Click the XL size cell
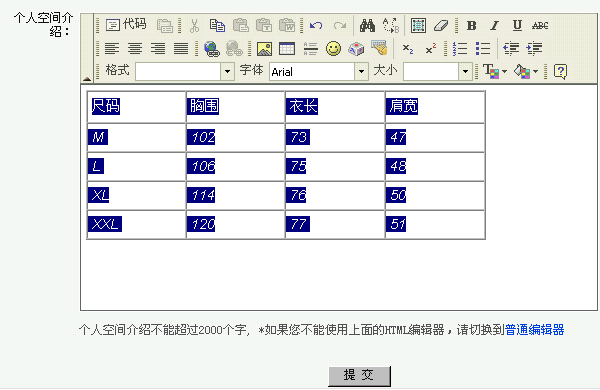The width and height of the screenshot is (600, 390). (136, 195)
